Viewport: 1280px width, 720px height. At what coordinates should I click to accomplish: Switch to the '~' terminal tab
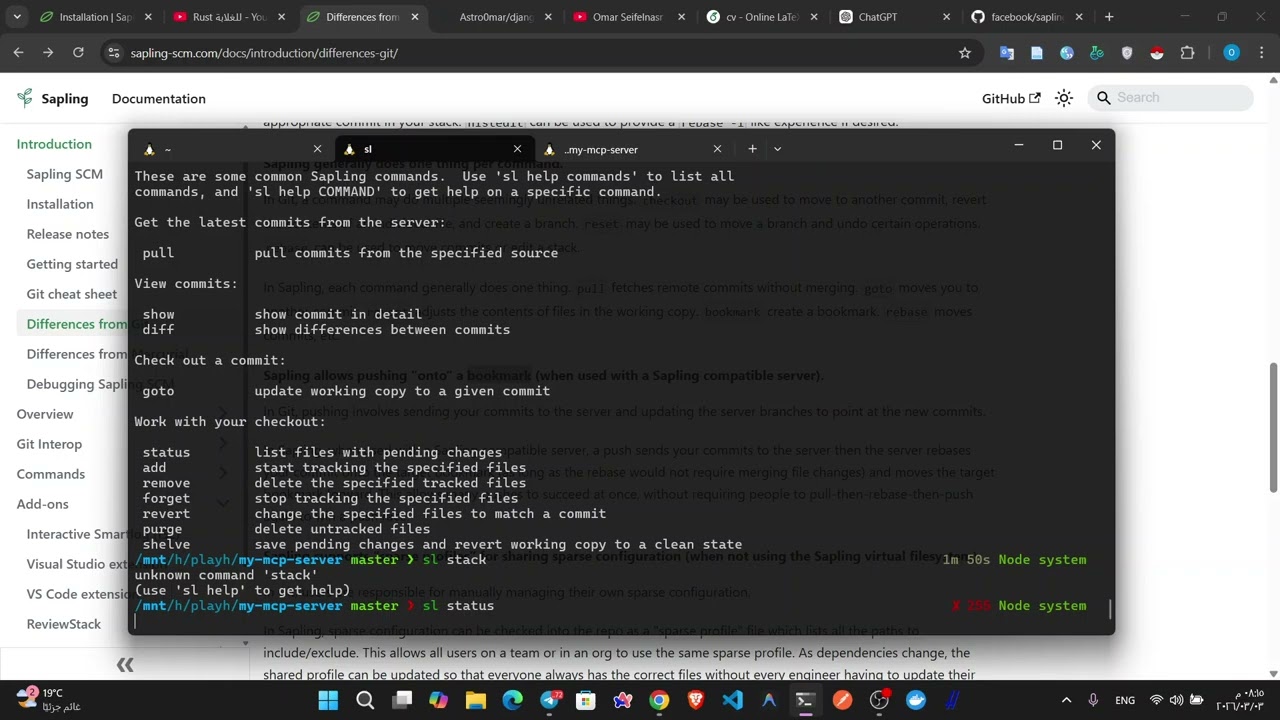point(231,149)
